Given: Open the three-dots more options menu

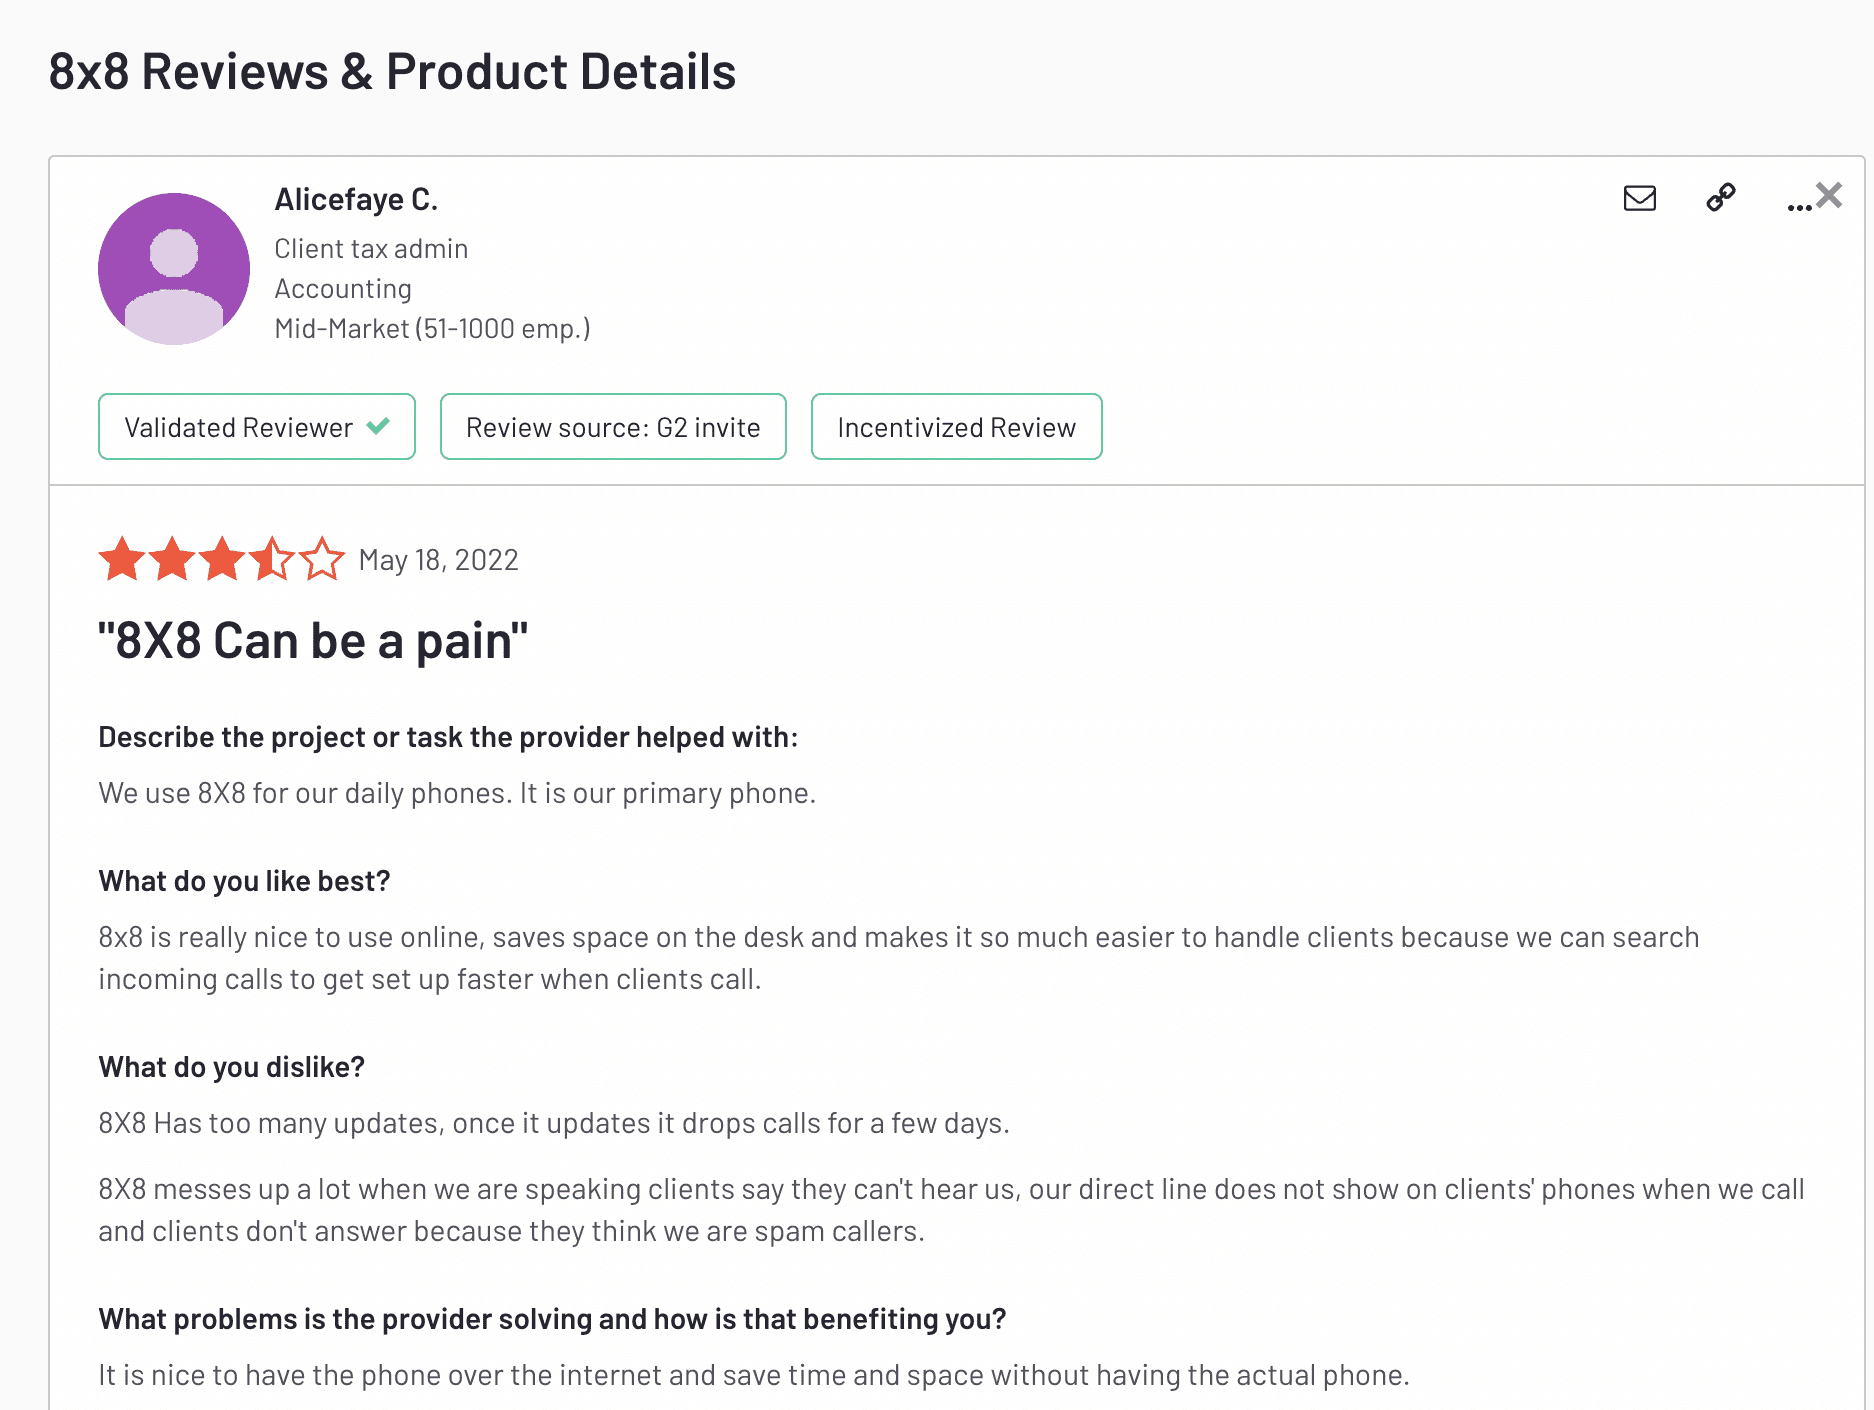Looking at the screenshot, I should coord(1799,206).
